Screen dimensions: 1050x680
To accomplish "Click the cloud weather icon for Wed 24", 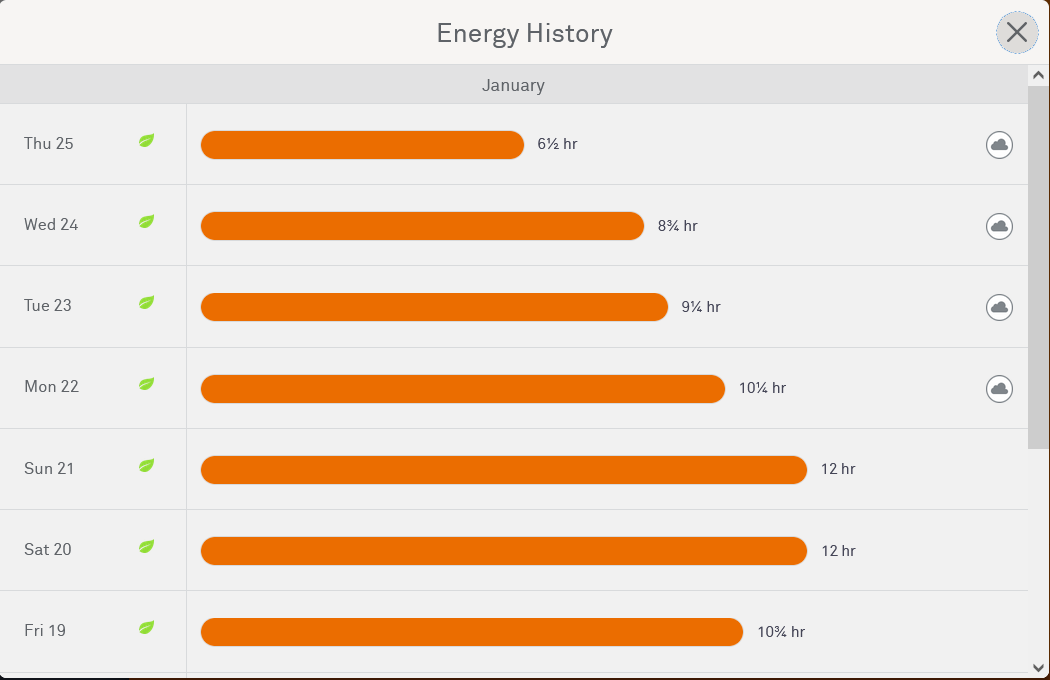I will [999, 226].
